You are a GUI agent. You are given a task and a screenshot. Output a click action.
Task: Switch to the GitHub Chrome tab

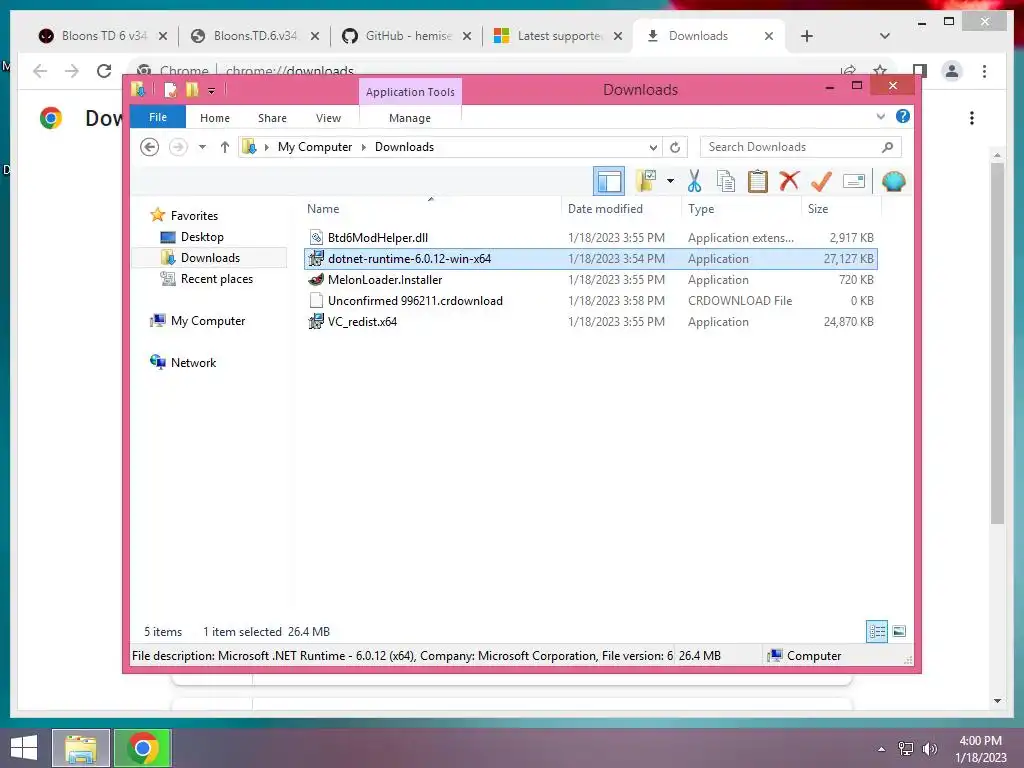407,36
